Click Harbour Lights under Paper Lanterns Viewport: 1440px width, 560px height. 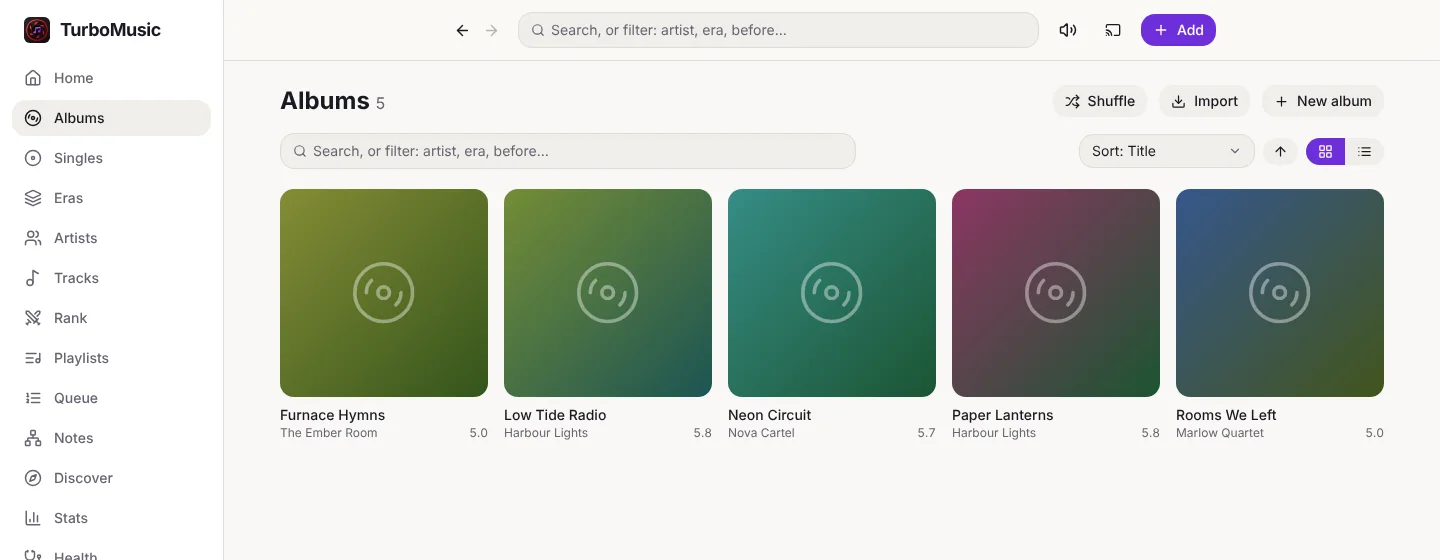994,433
